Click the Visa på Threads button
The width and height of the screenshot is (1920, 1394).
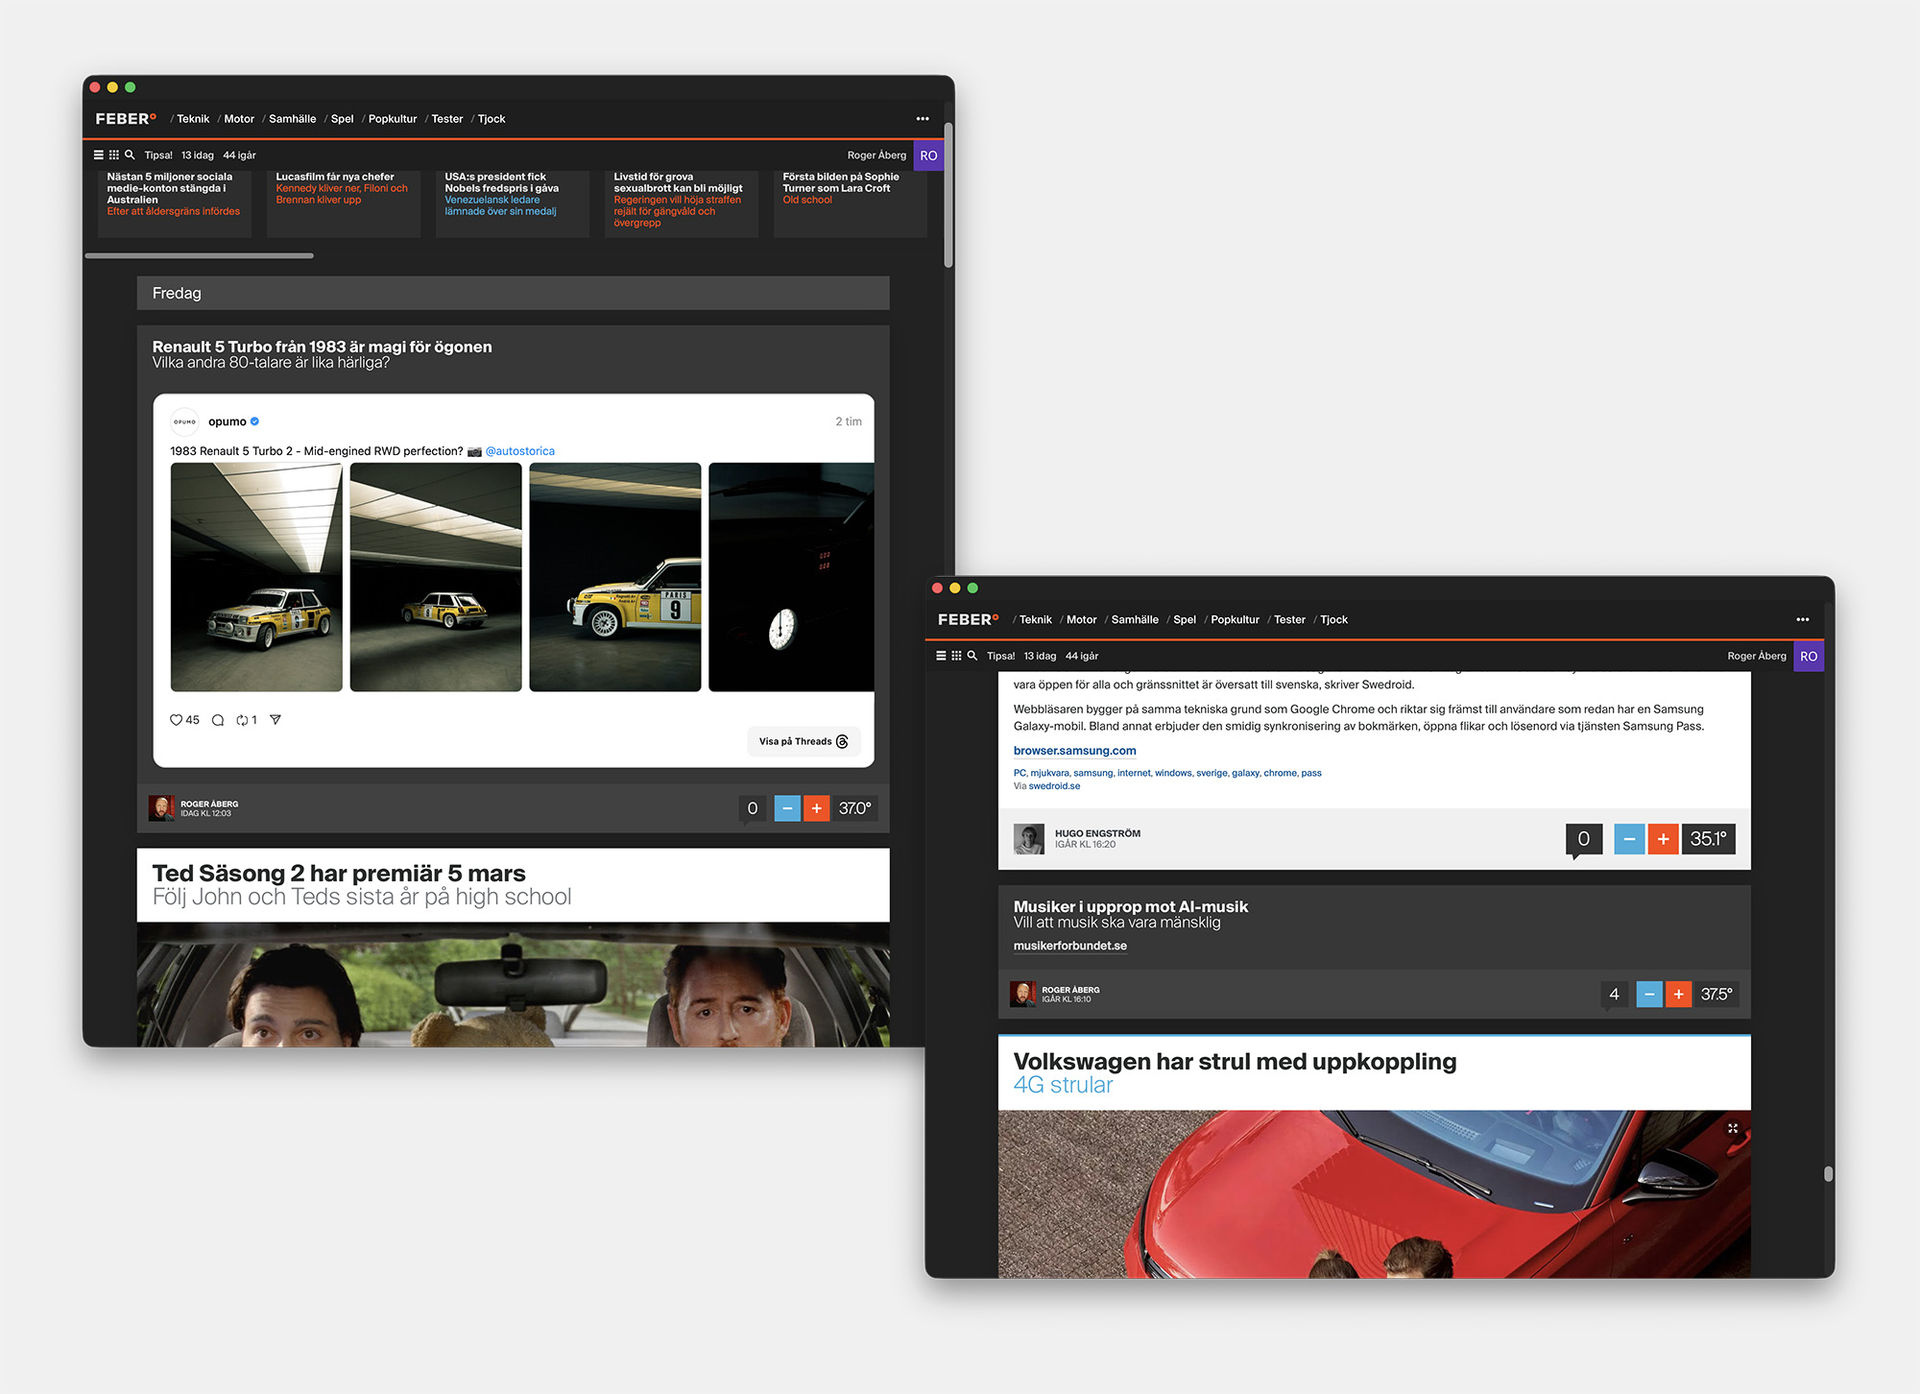click(803, 742)
